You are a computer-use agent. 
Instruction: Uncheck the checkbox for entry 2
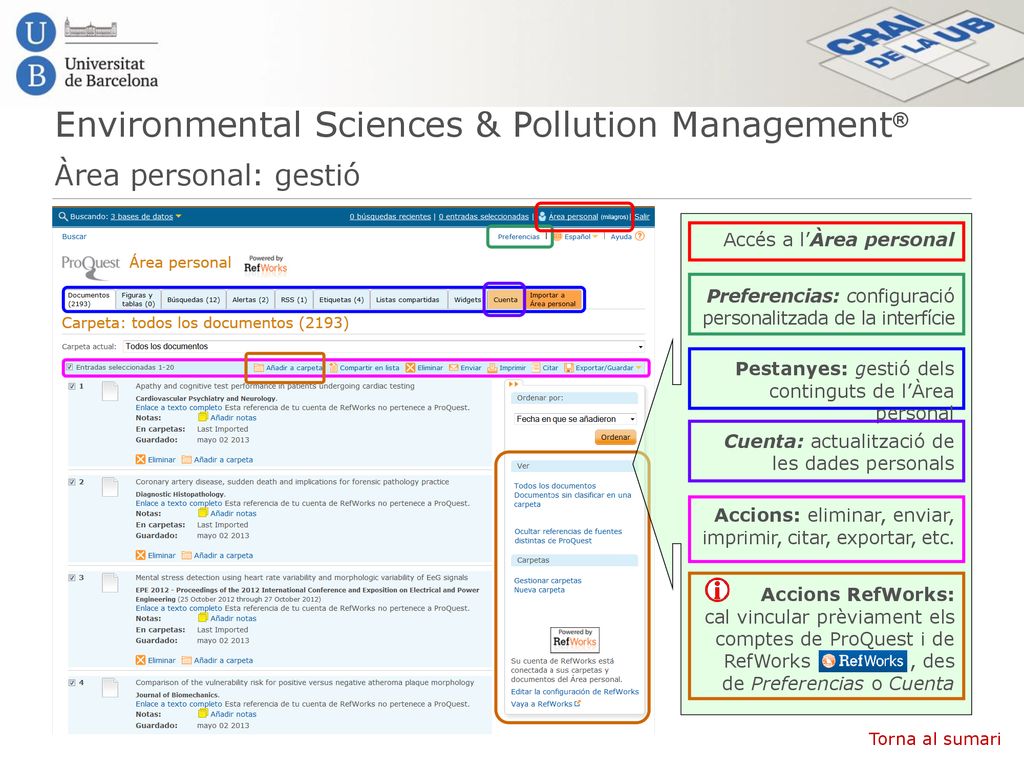(72, 482)
